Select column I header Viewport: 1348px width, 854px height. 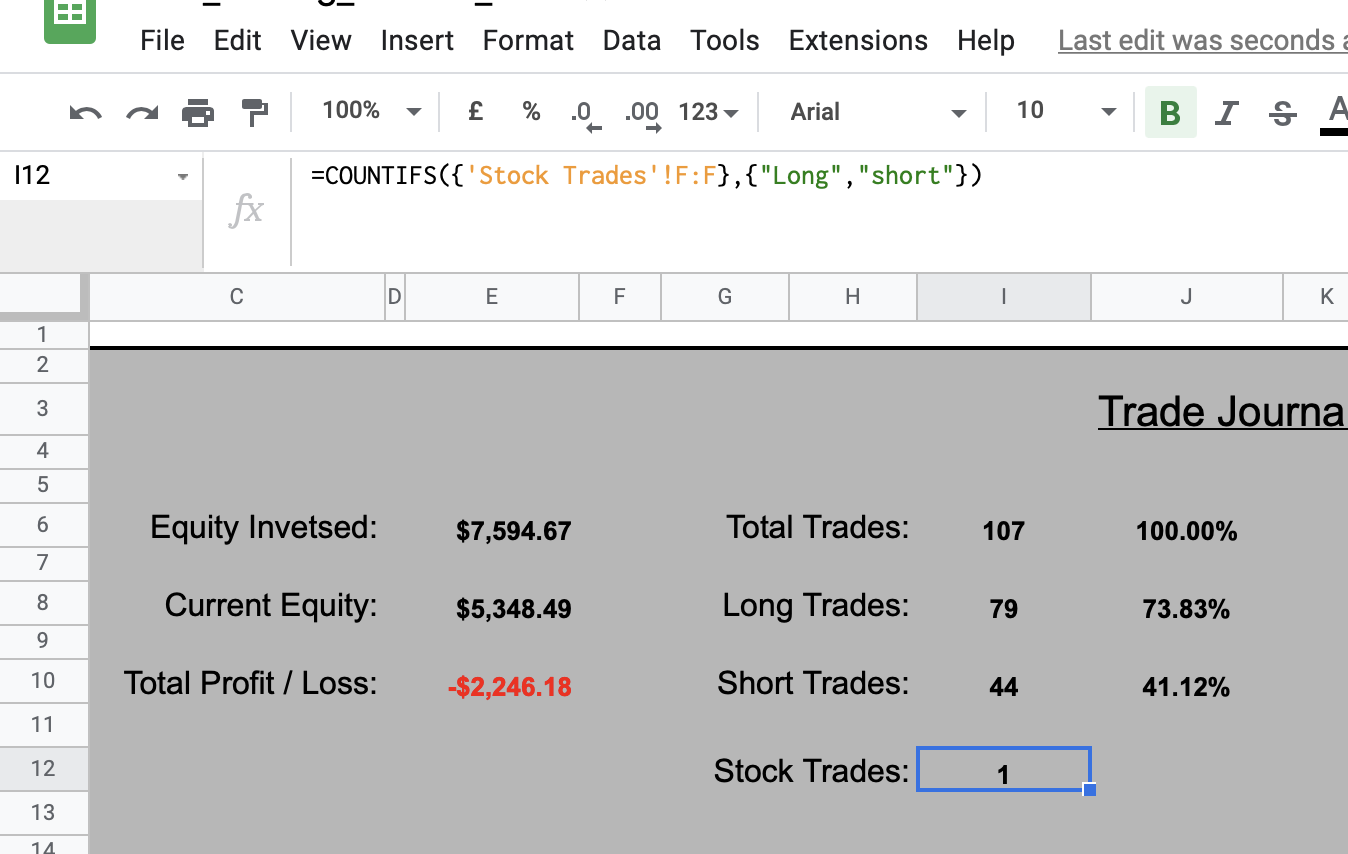click(1004, 296)
